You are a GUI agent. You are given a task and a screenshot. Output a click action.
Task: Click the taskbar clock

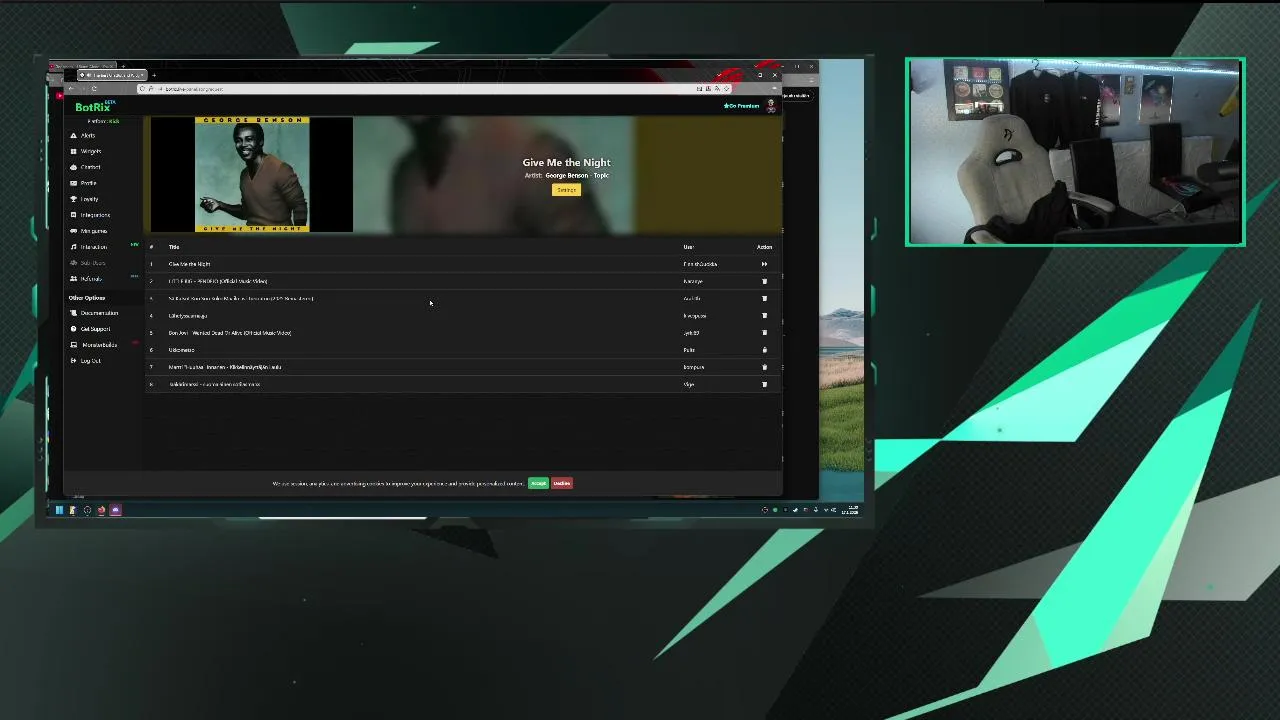point(851,510)
